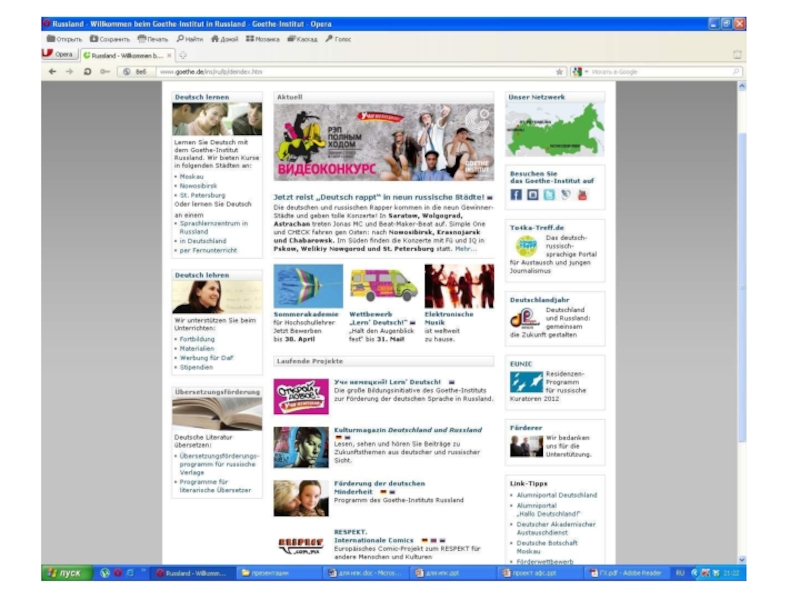Add a new tab with plus button

[183, 55]
